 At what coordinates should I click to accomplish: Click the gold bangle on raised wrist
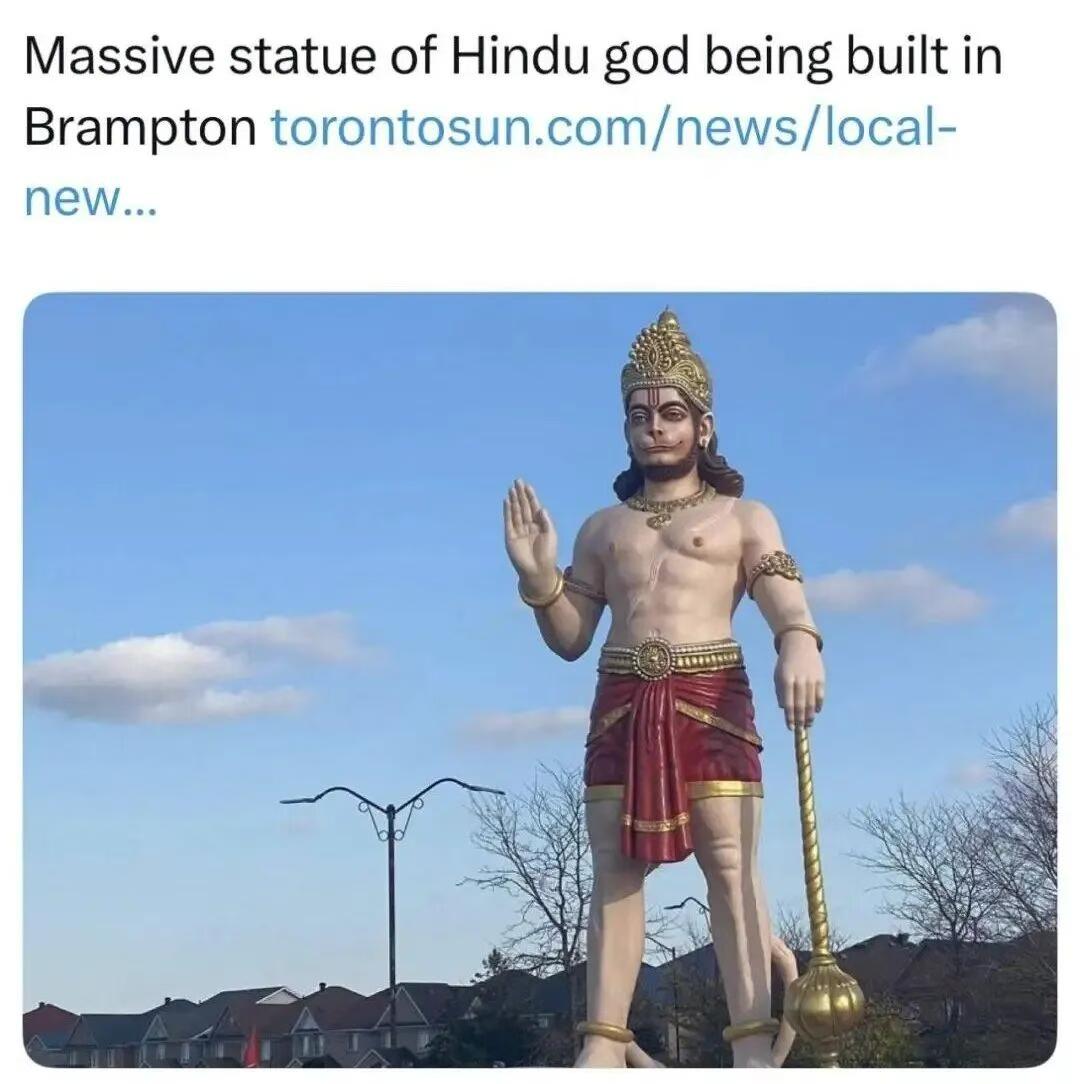point(541,592)
